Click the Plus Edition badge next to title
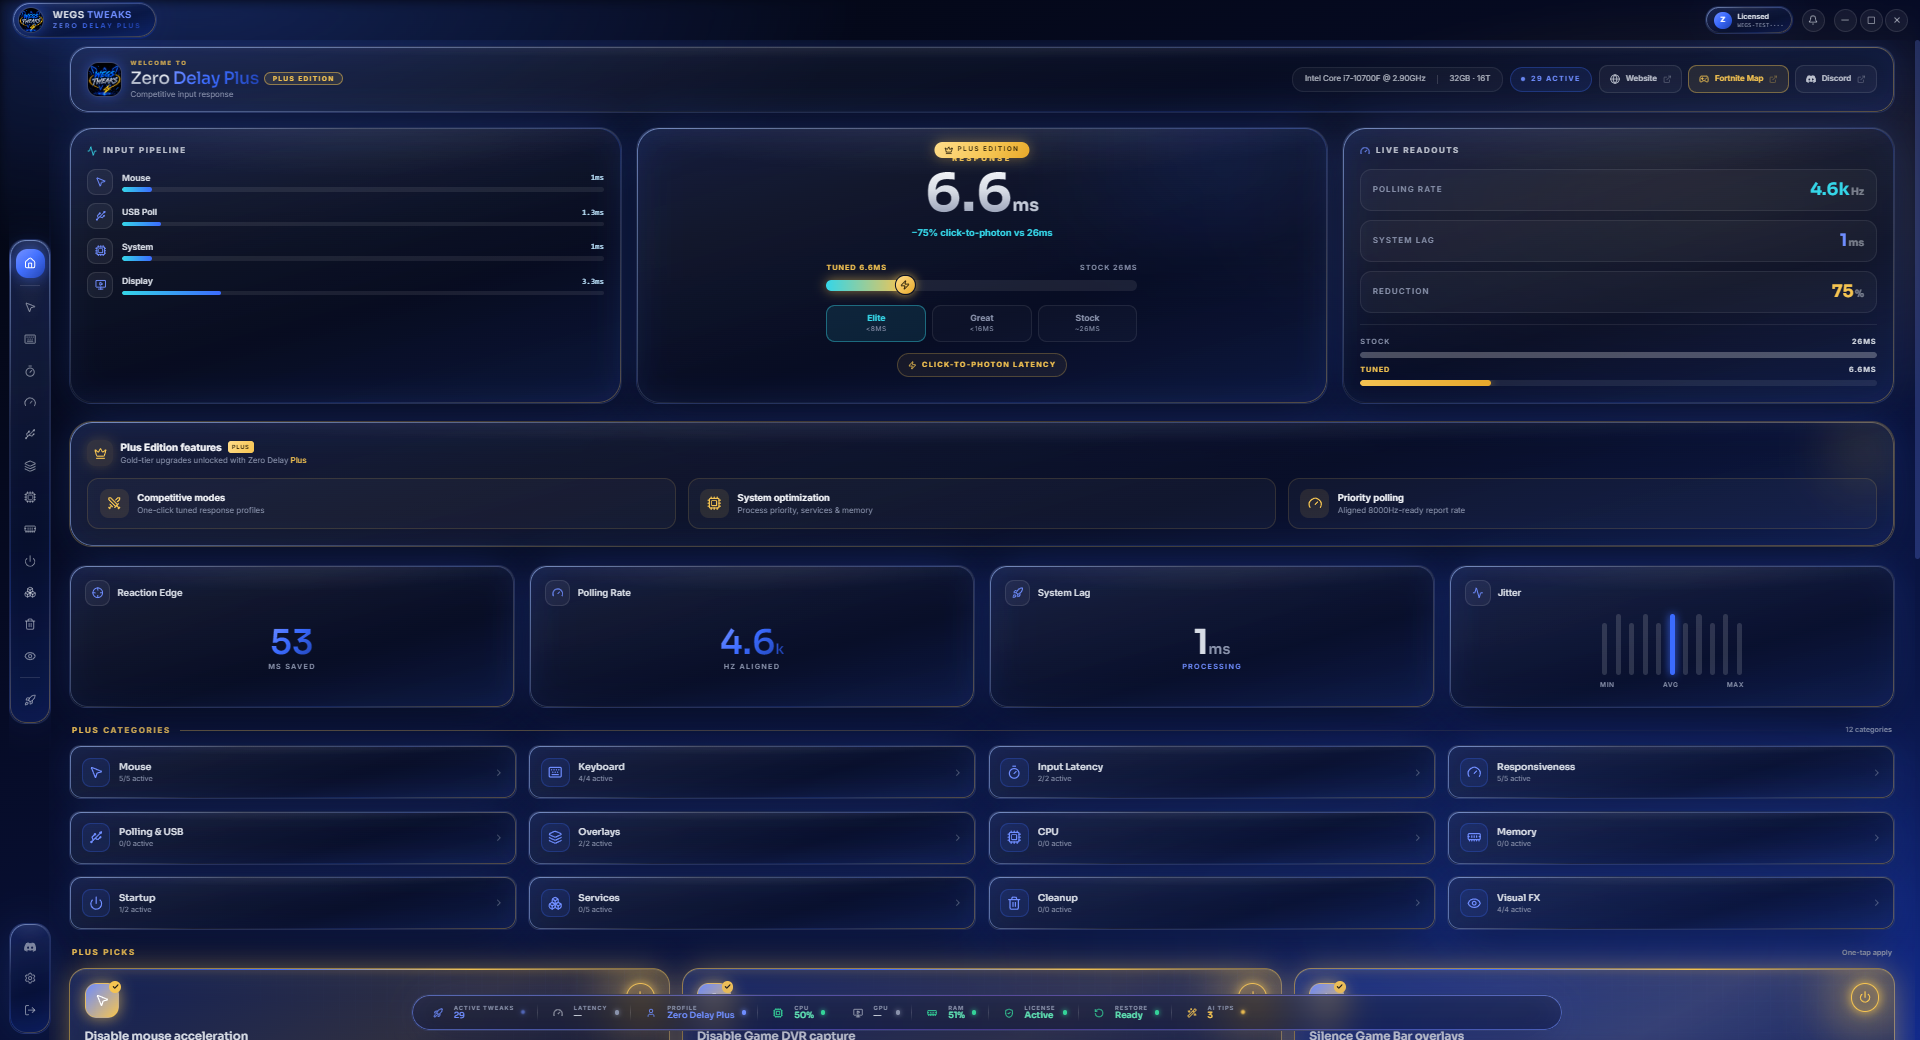 click(x=303, y=79)
